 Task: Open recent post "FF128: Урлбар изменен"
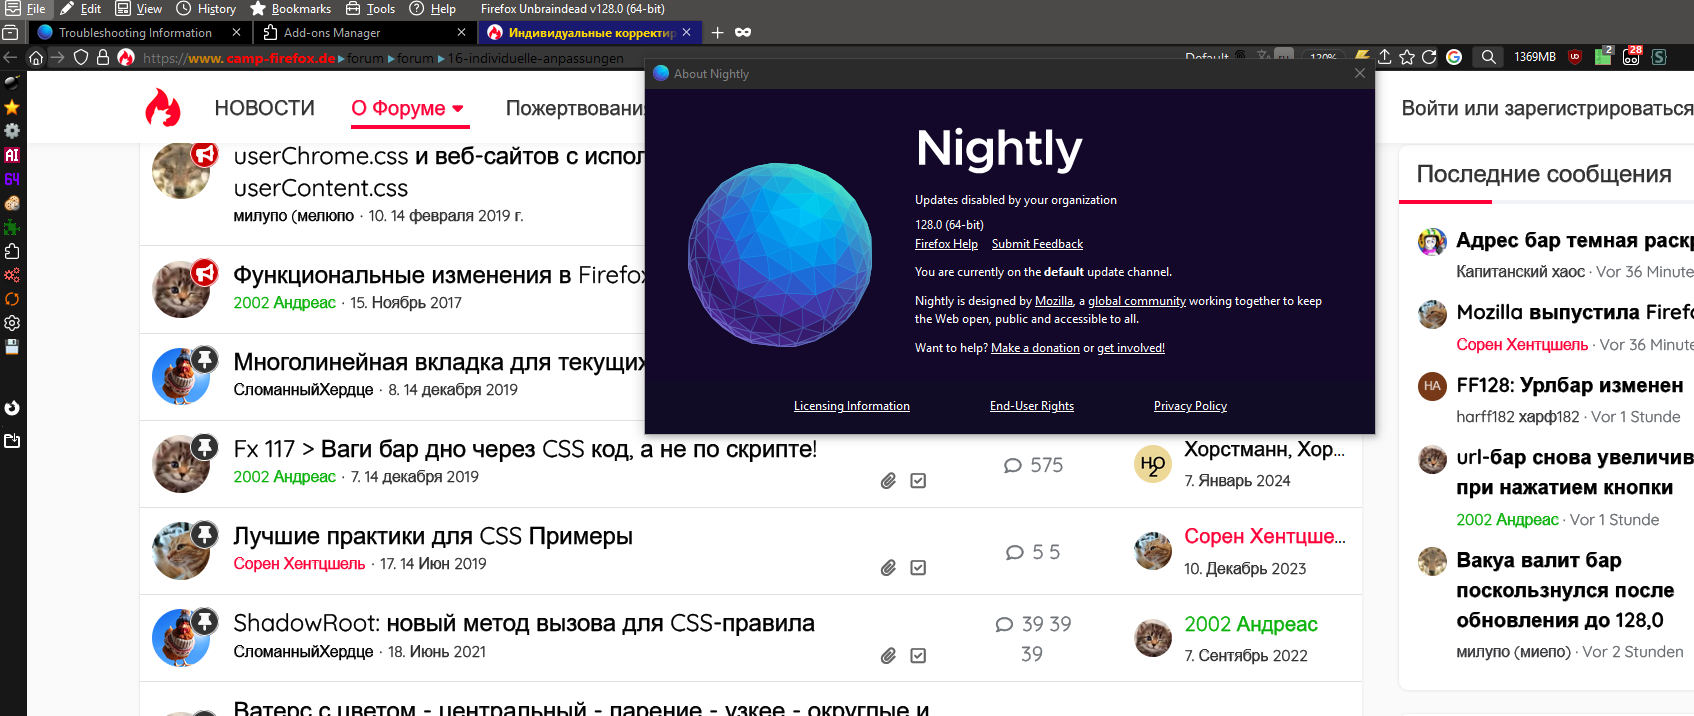1570,385
